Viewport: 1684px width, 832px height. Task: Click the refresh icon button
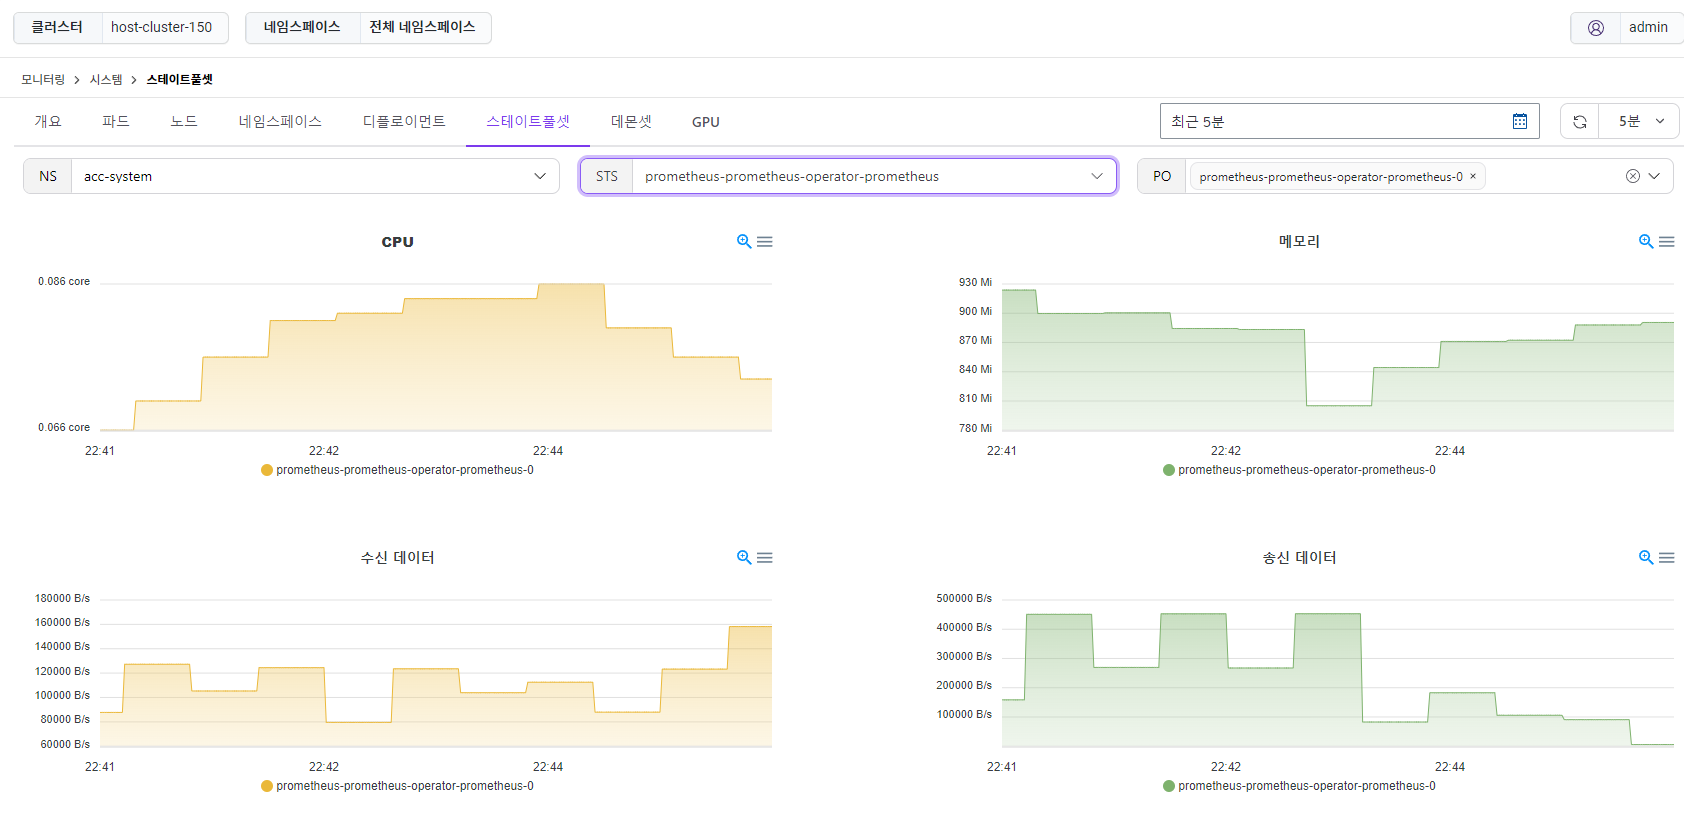coord(1580,121)
